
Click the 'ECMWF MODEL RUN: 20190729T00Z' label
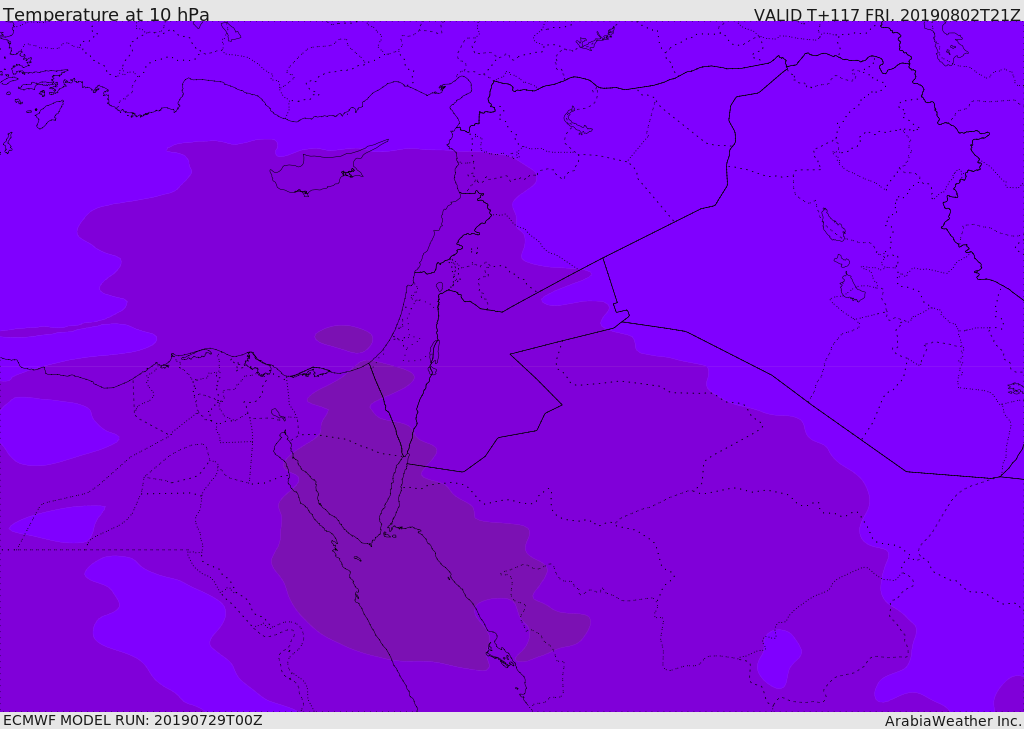coord(133,720)
